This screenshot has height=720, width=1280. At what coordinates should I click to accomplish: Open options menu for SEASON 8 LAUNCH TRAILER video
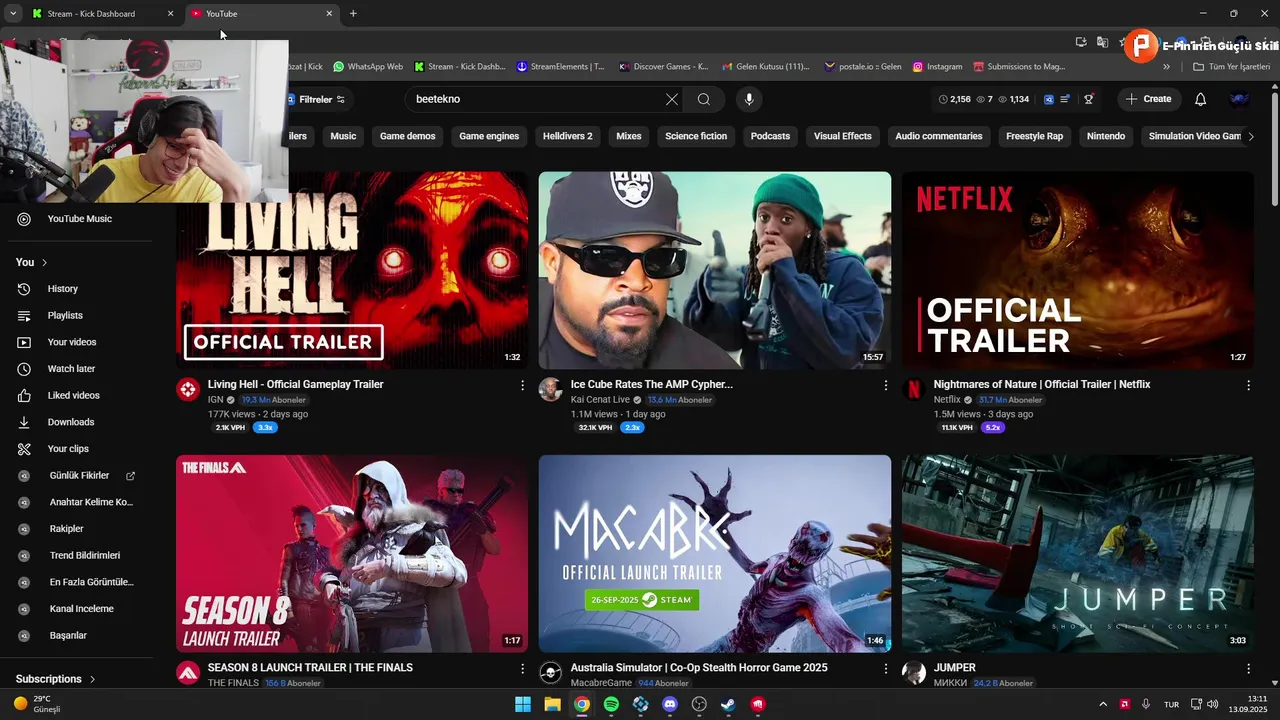click(x=522, y=668)
